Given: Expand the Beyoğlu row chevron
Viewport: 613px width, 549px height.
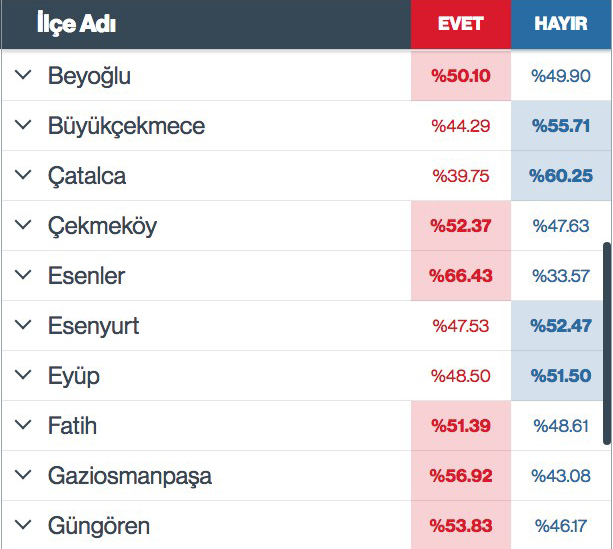Looking at the screenshot, I should pyautogui.click(x=23, y=75).
